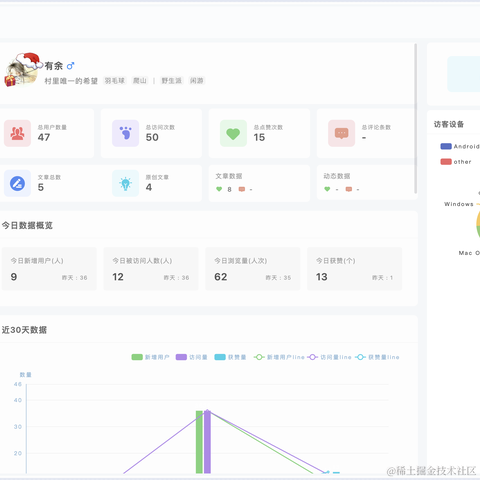Image resolution: width=480 pixels, height=480 pixels.
Task: Click the Santa-hat user avatar
Action: [x=23, y=70]
